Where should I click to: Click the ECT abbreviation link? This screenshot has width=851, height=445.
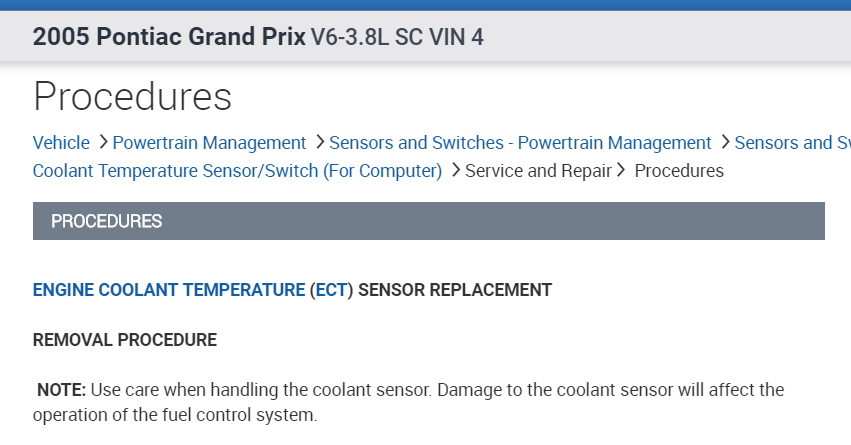click(331, 290)
